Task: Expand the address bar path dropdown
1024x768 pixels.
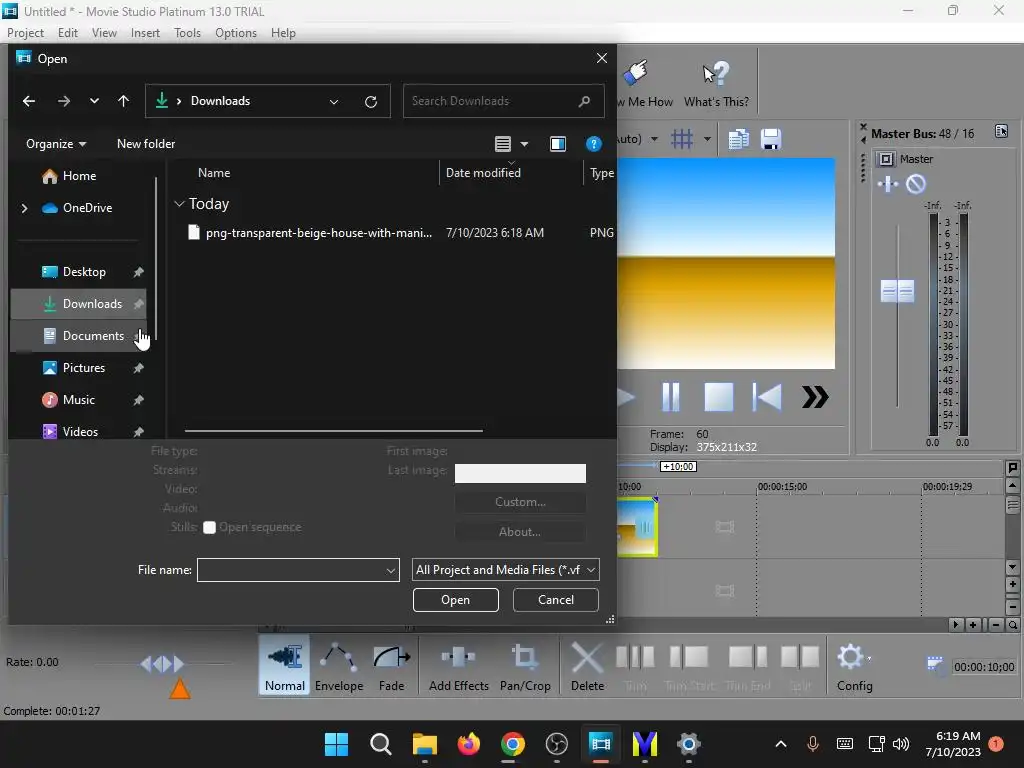Action: [334, 101]
